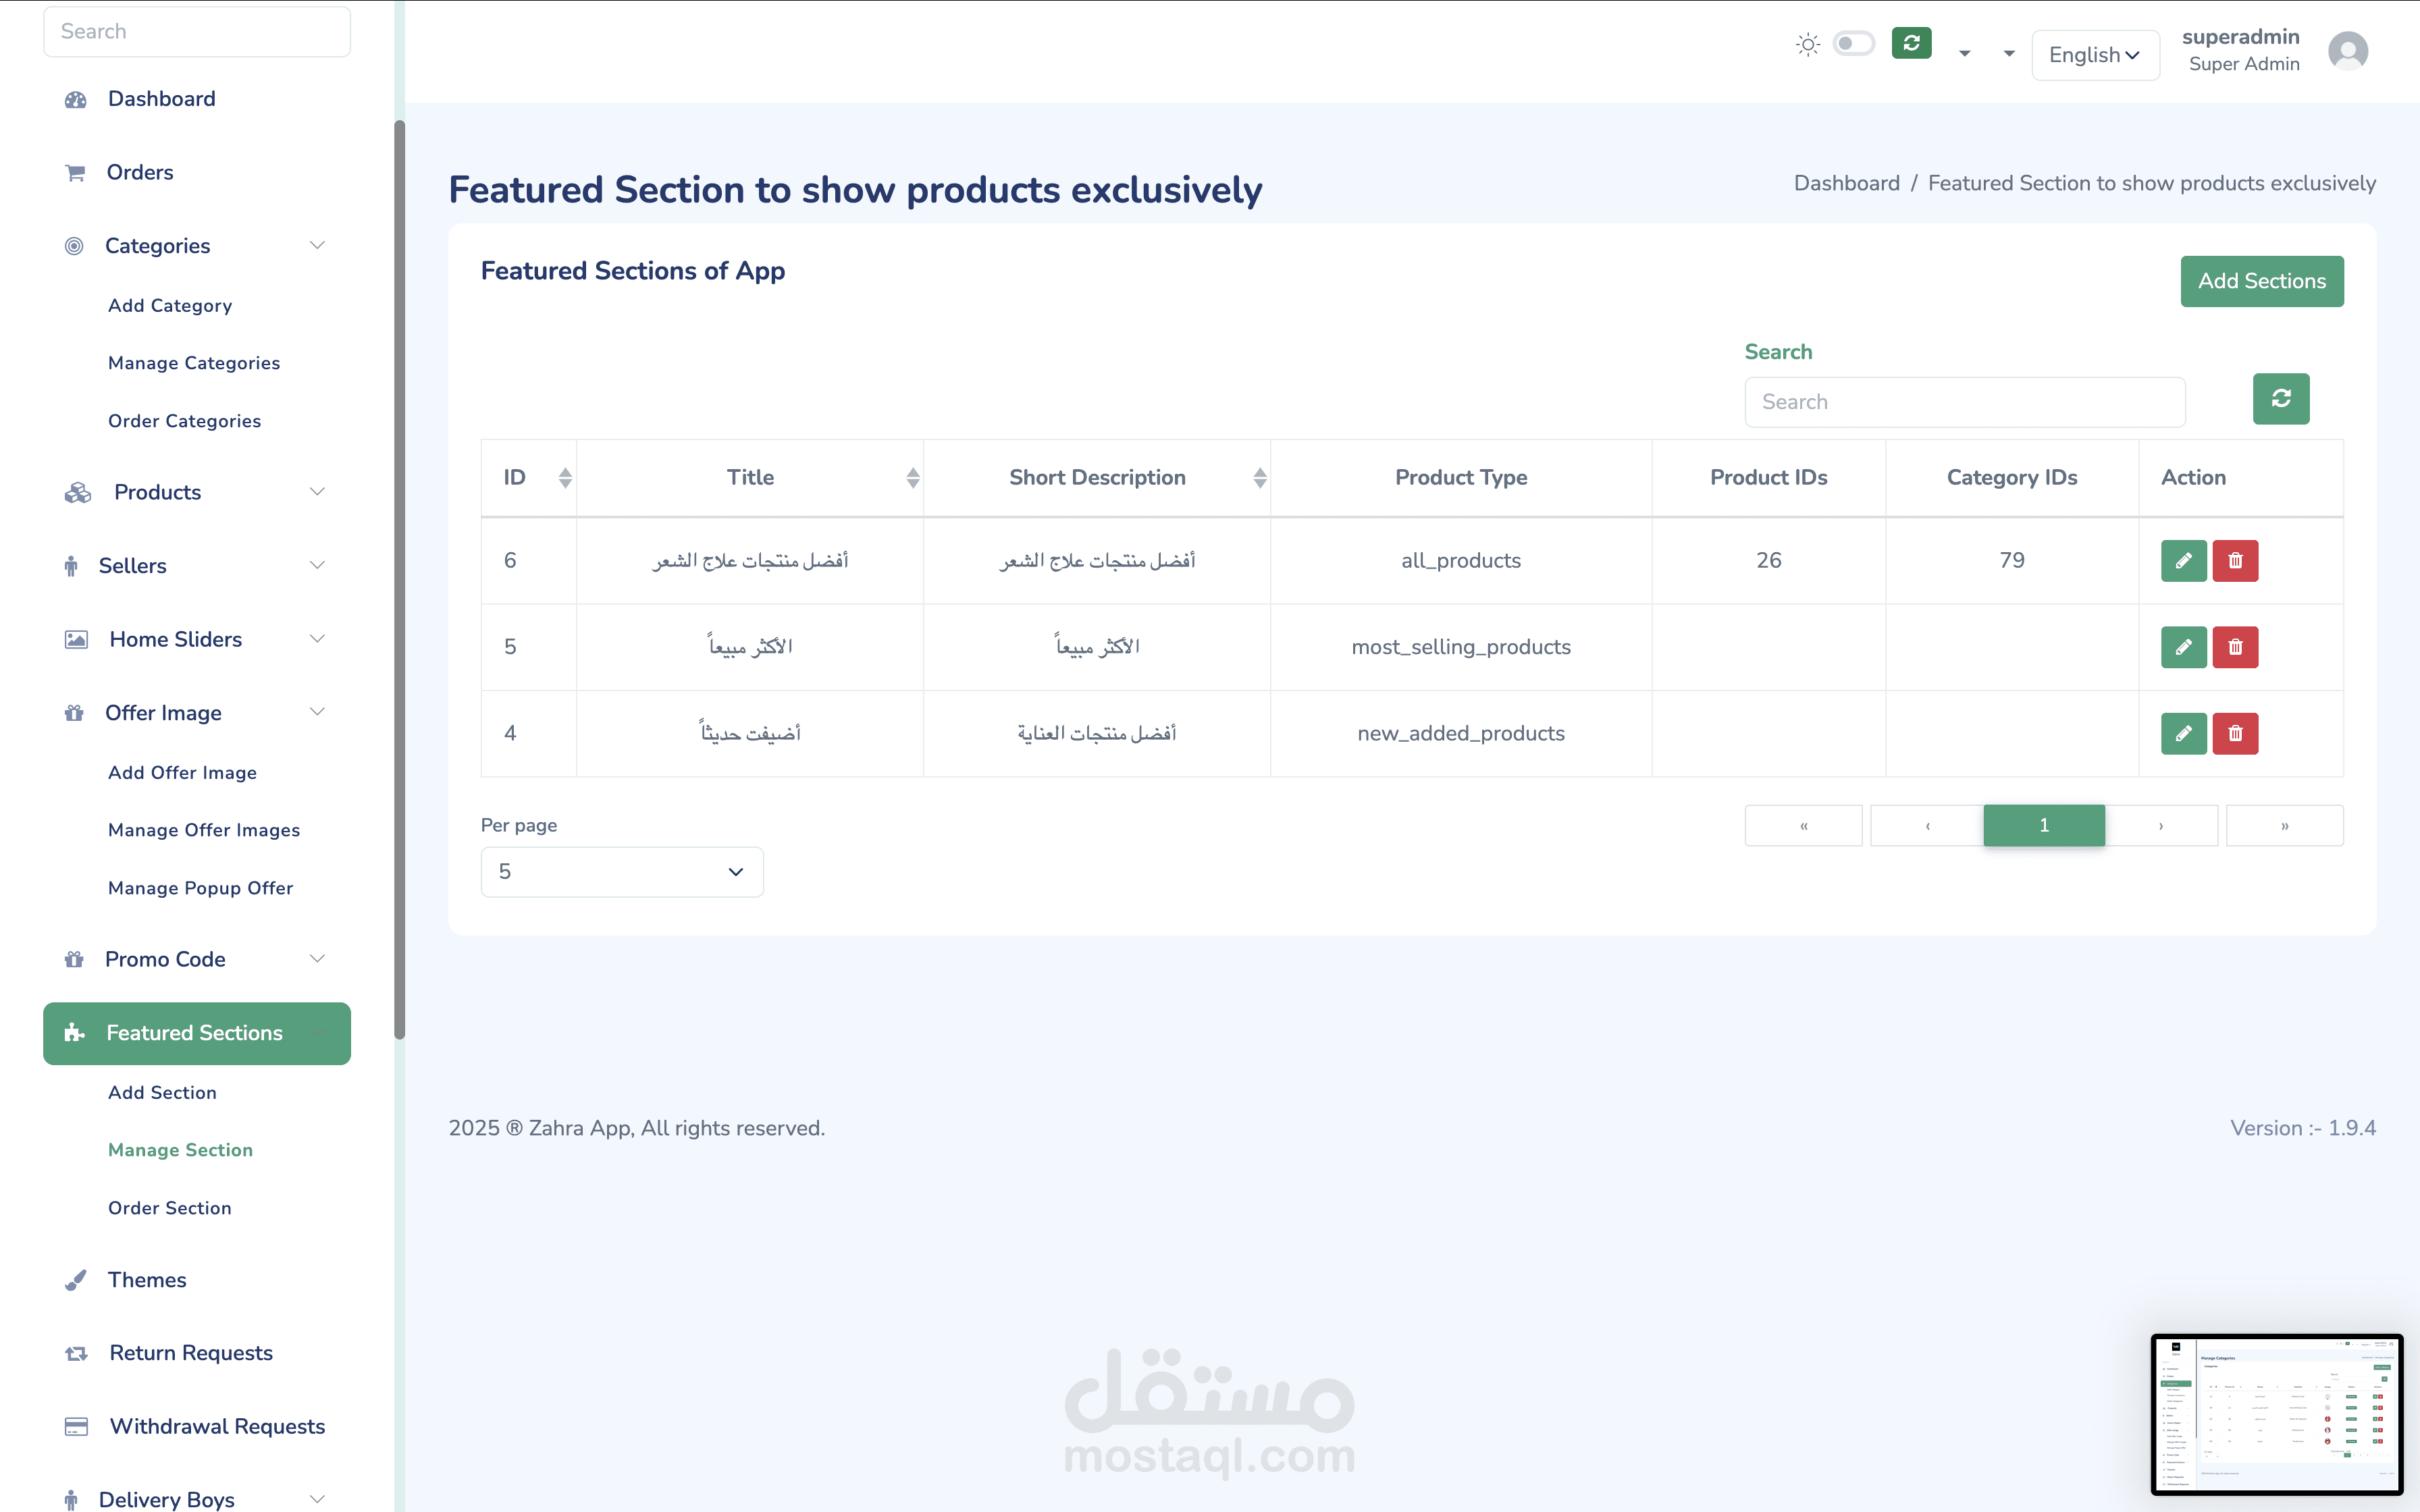Click the Return Requests retweet icon
Screen dimensions: 2420x1512
(76, 1353)
